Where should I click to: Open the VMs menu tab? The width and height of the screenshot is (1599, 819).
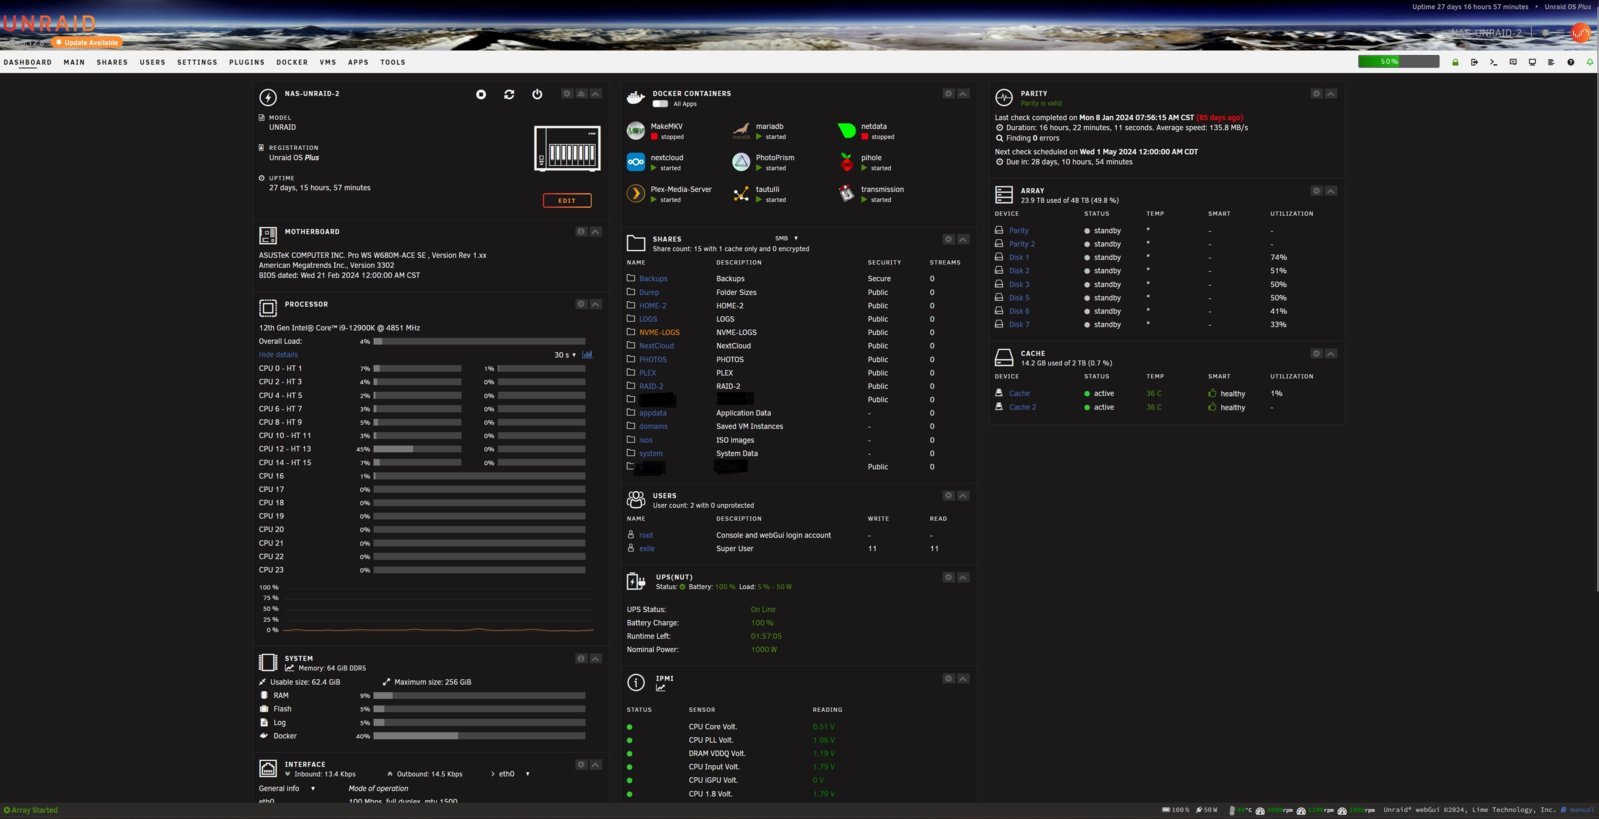click(x=328, y=62)
